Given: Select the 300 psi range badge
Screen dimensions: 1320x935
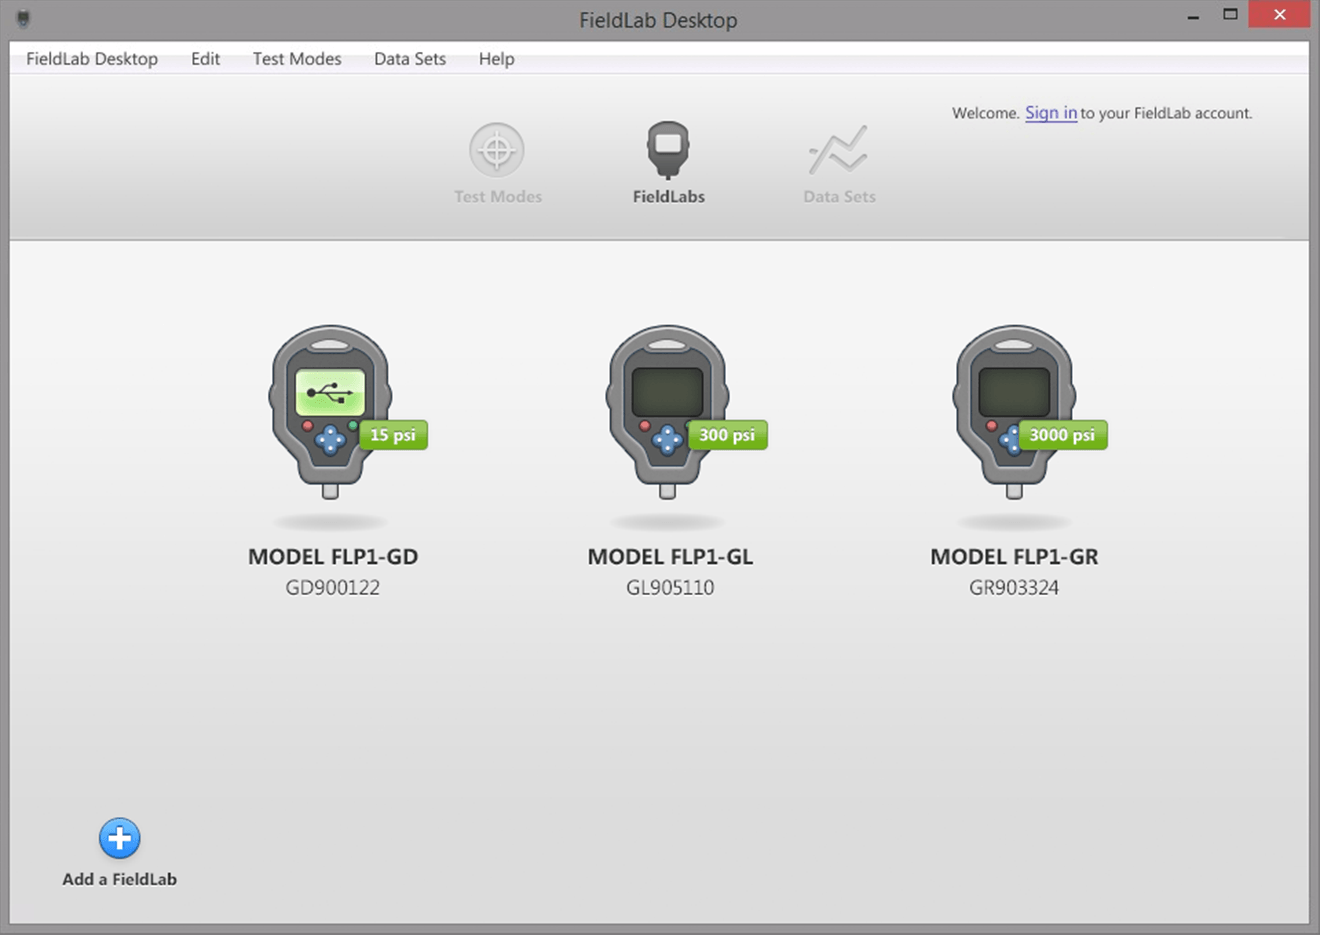Looking at the screenshot, I should [x=727, y=435].
